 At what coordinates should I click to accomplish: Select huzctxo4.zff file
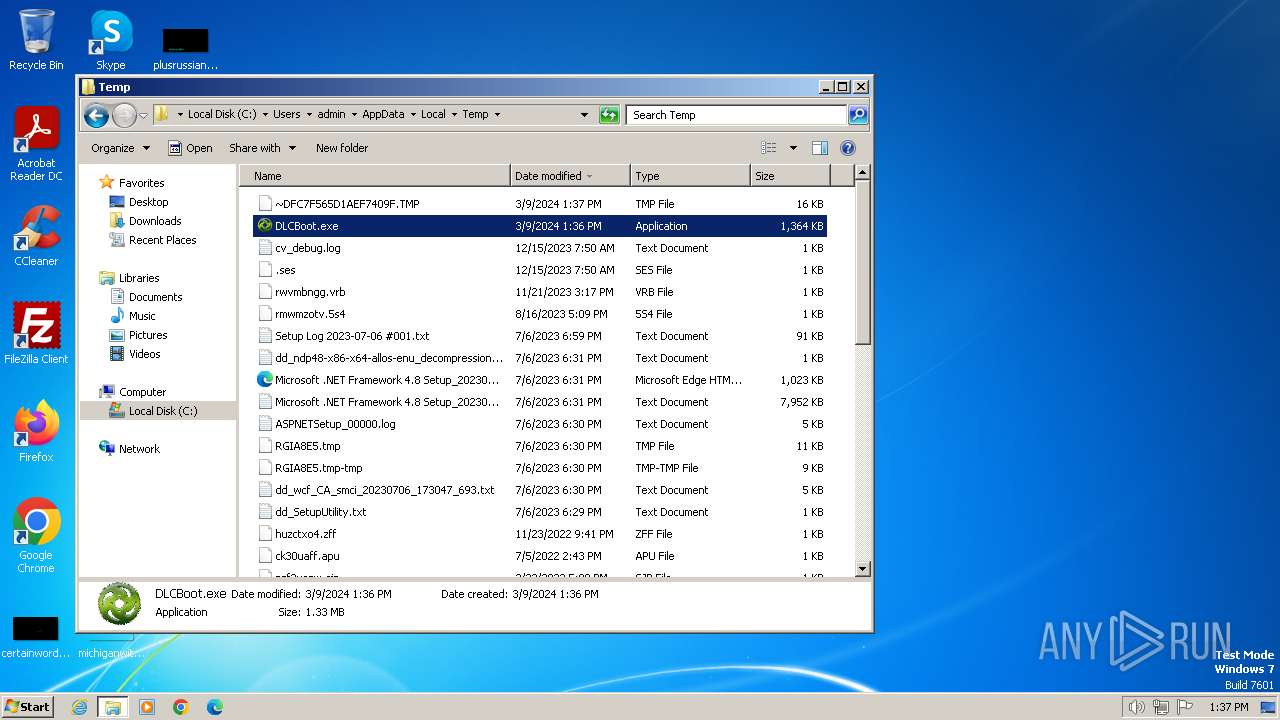click(540, 534)
